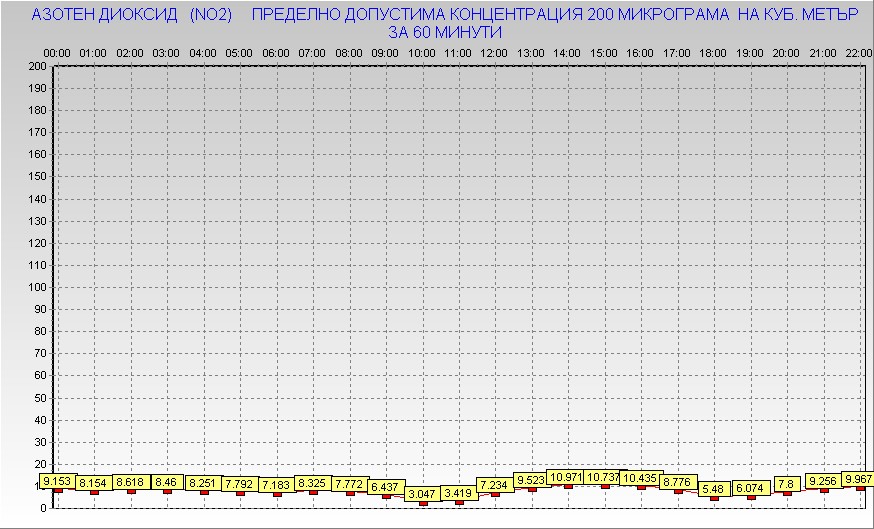This screenshot has height=529, width=874.
Task: Click the 3.047 data label
Action: 422,493
